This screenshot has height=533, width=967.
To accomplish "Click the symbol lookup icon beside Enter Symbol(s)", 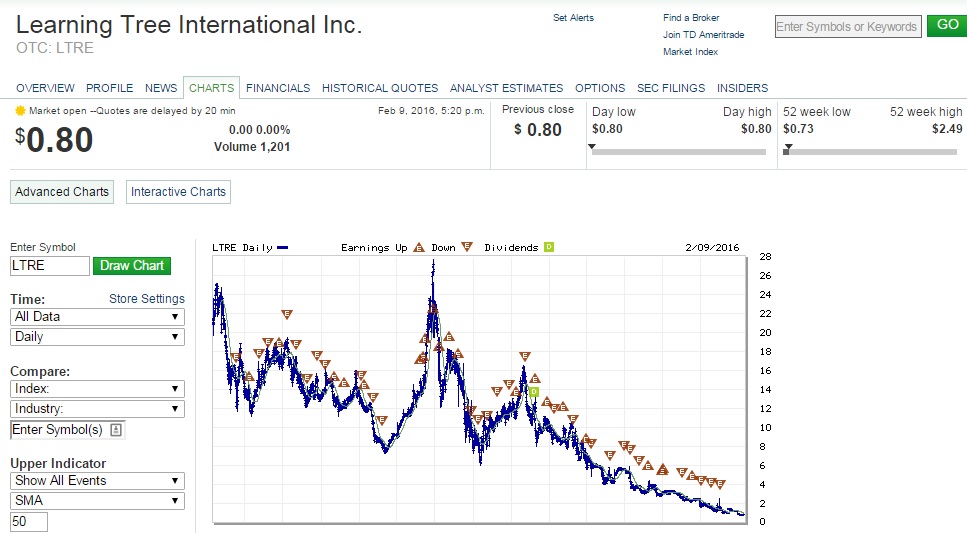I will tap(116, 430).
